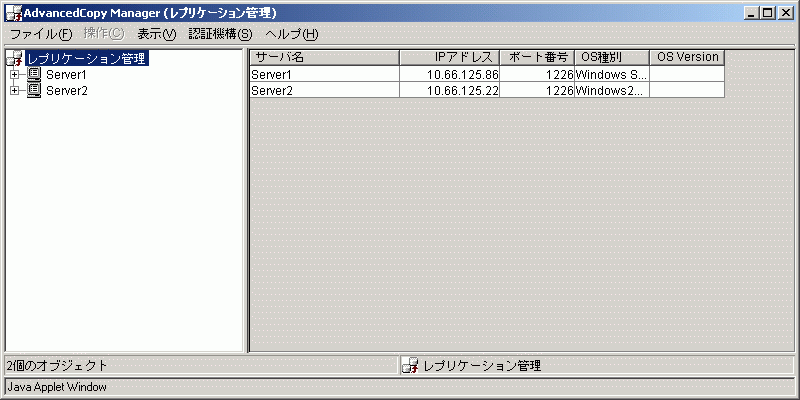
Task: Click the Windows2... OS type cell
Action: [x=612, y=90]
